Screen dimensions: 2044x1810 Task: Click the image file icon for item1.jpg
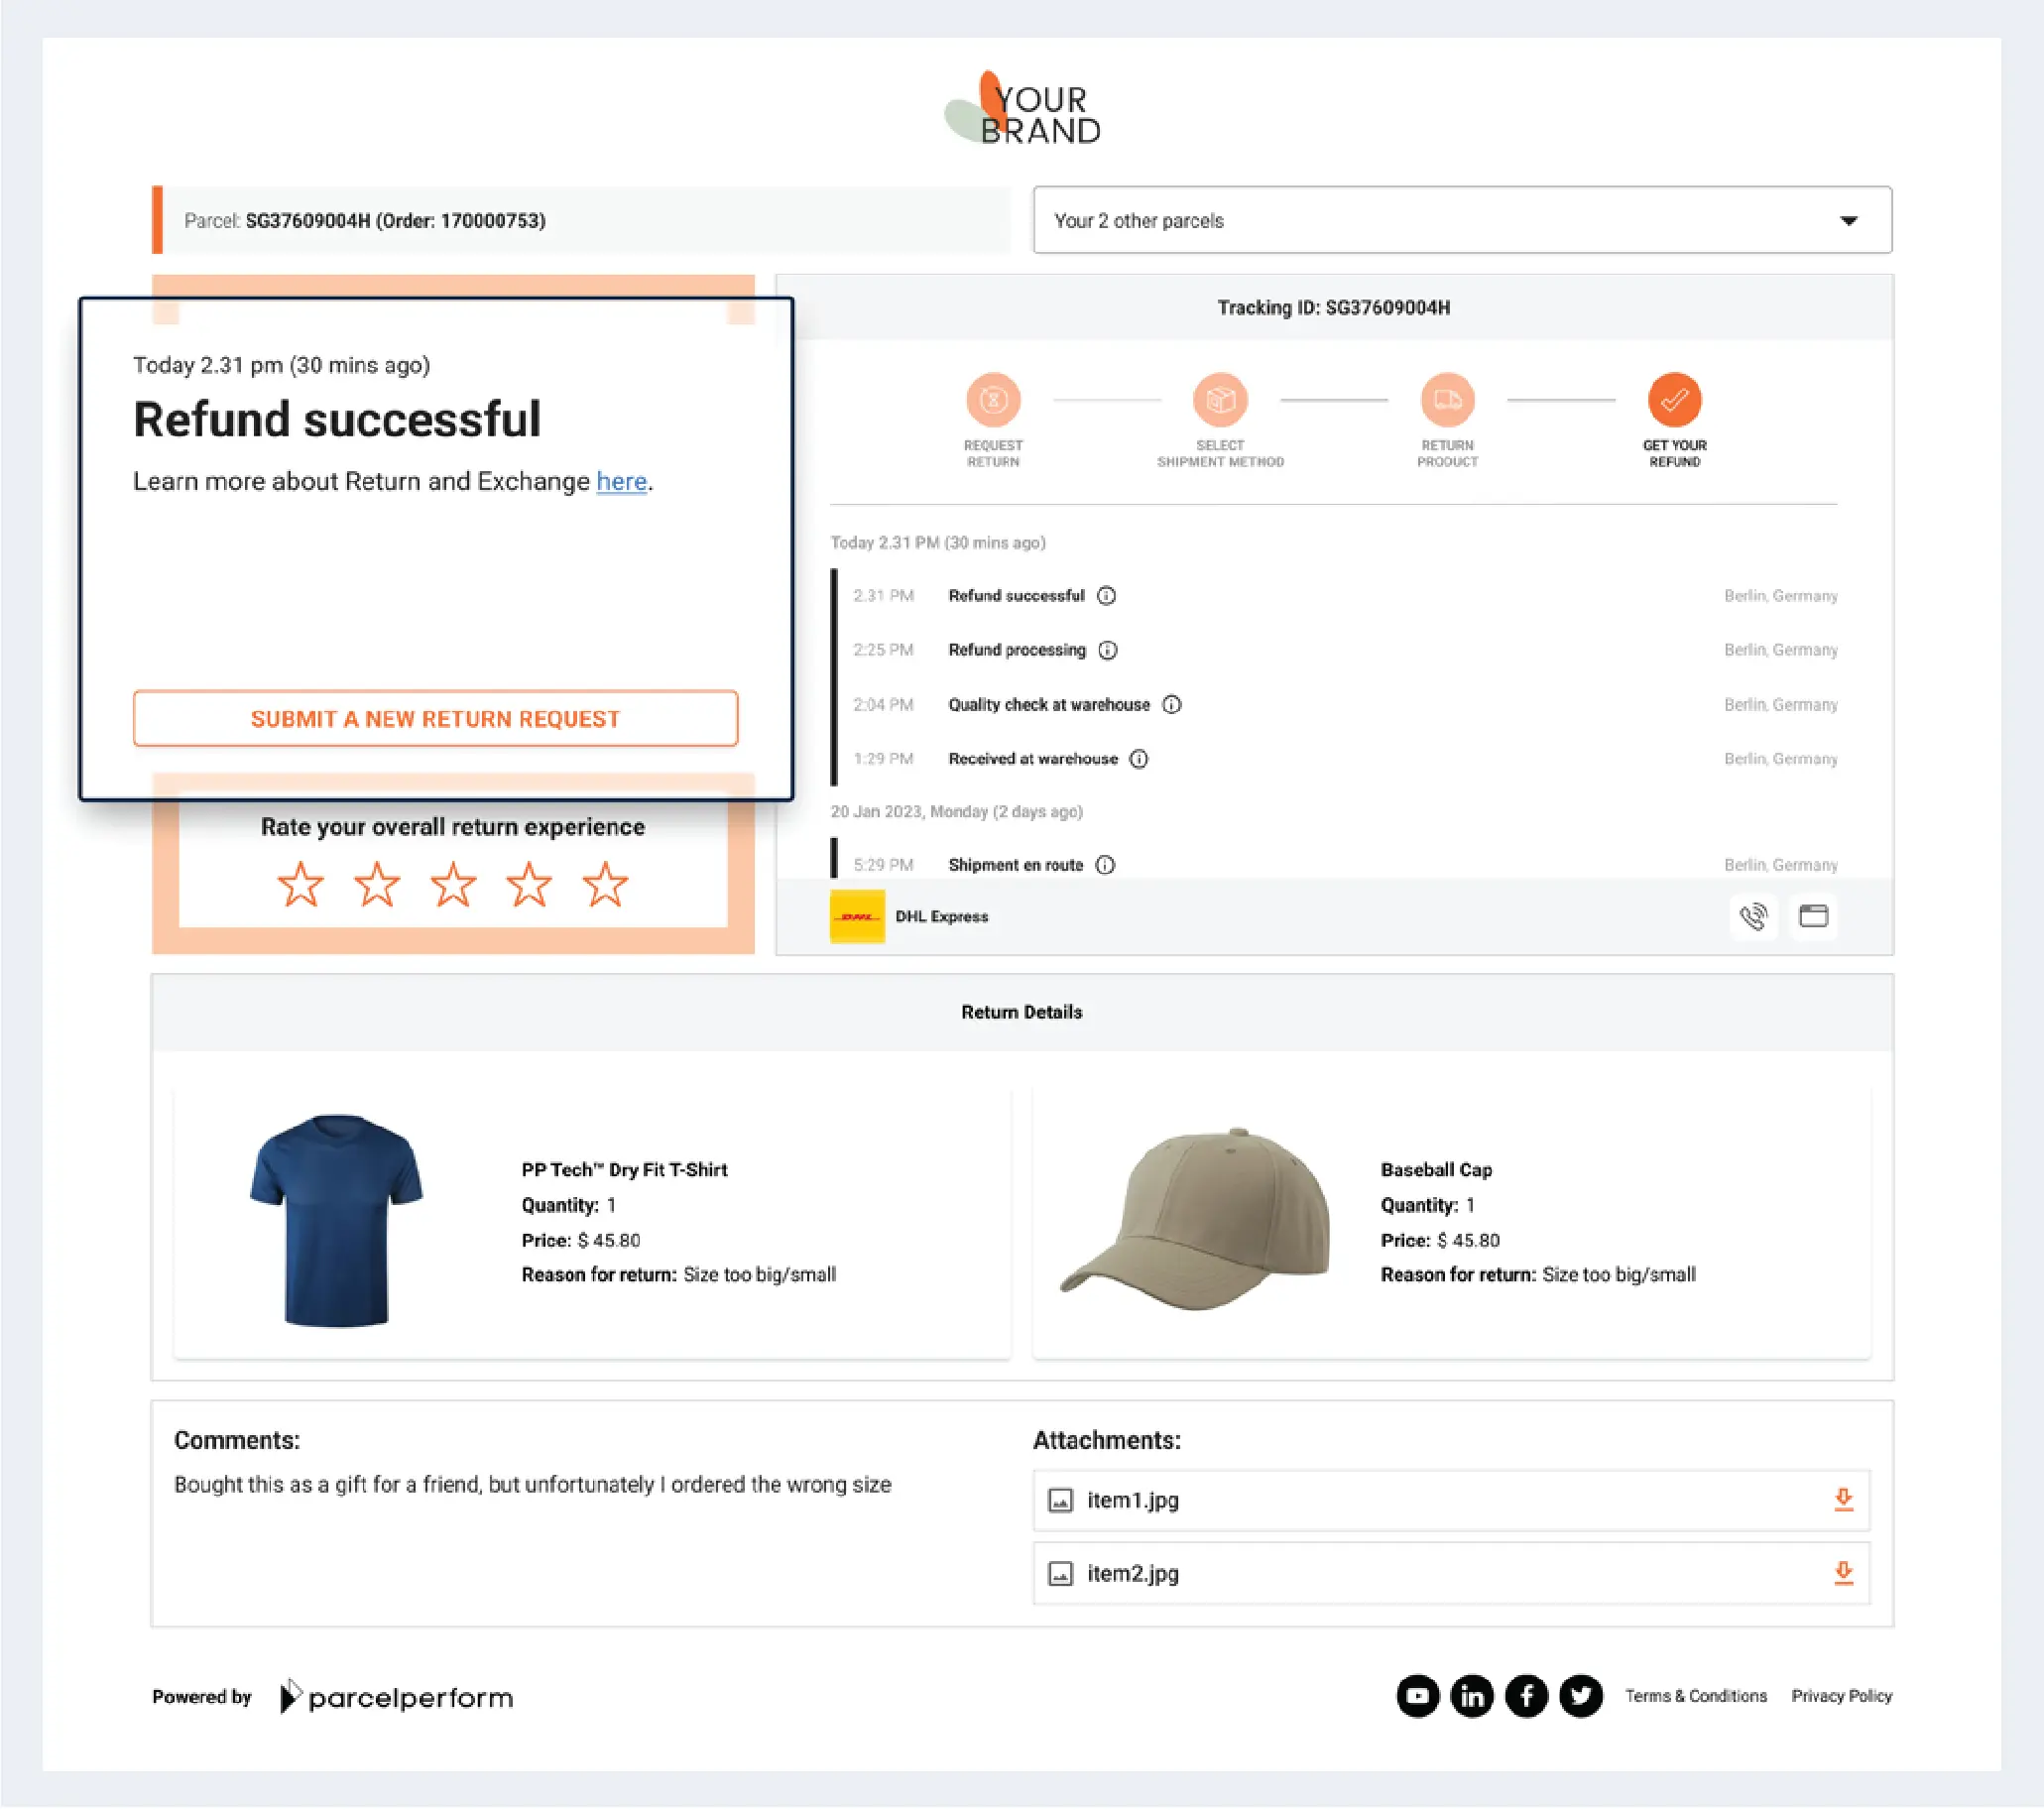1060,1500
